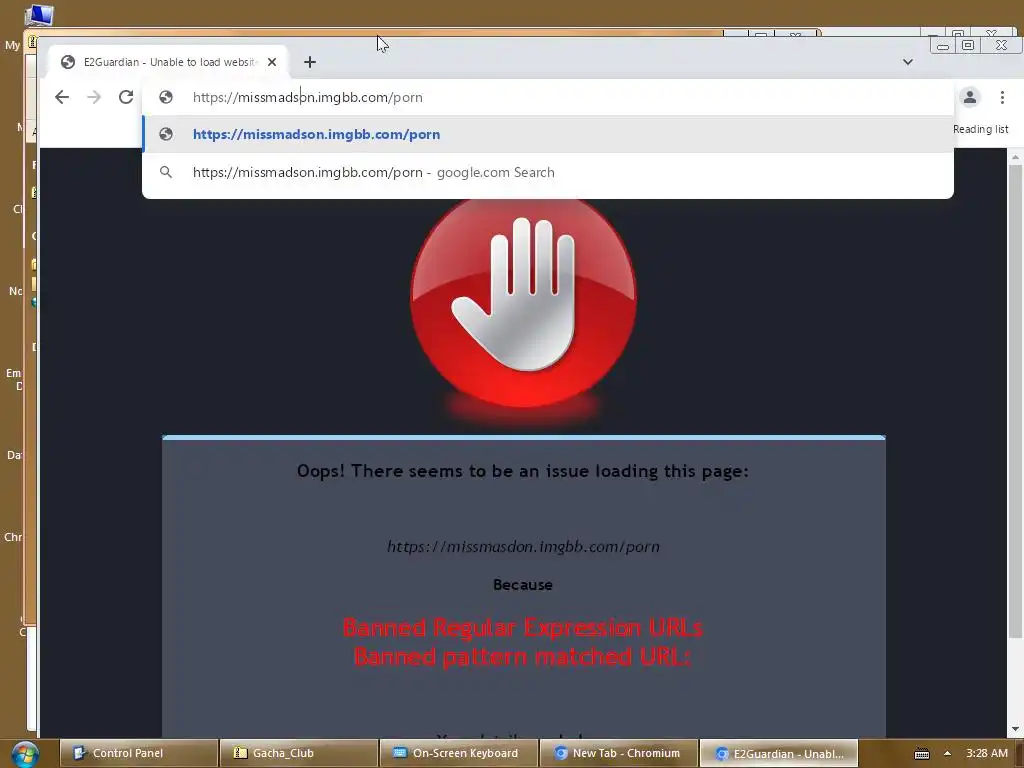The width and height of the screenshot is (1024, 768).
Task: Select the E2Guardian browser tab
Action: (168, 62)
